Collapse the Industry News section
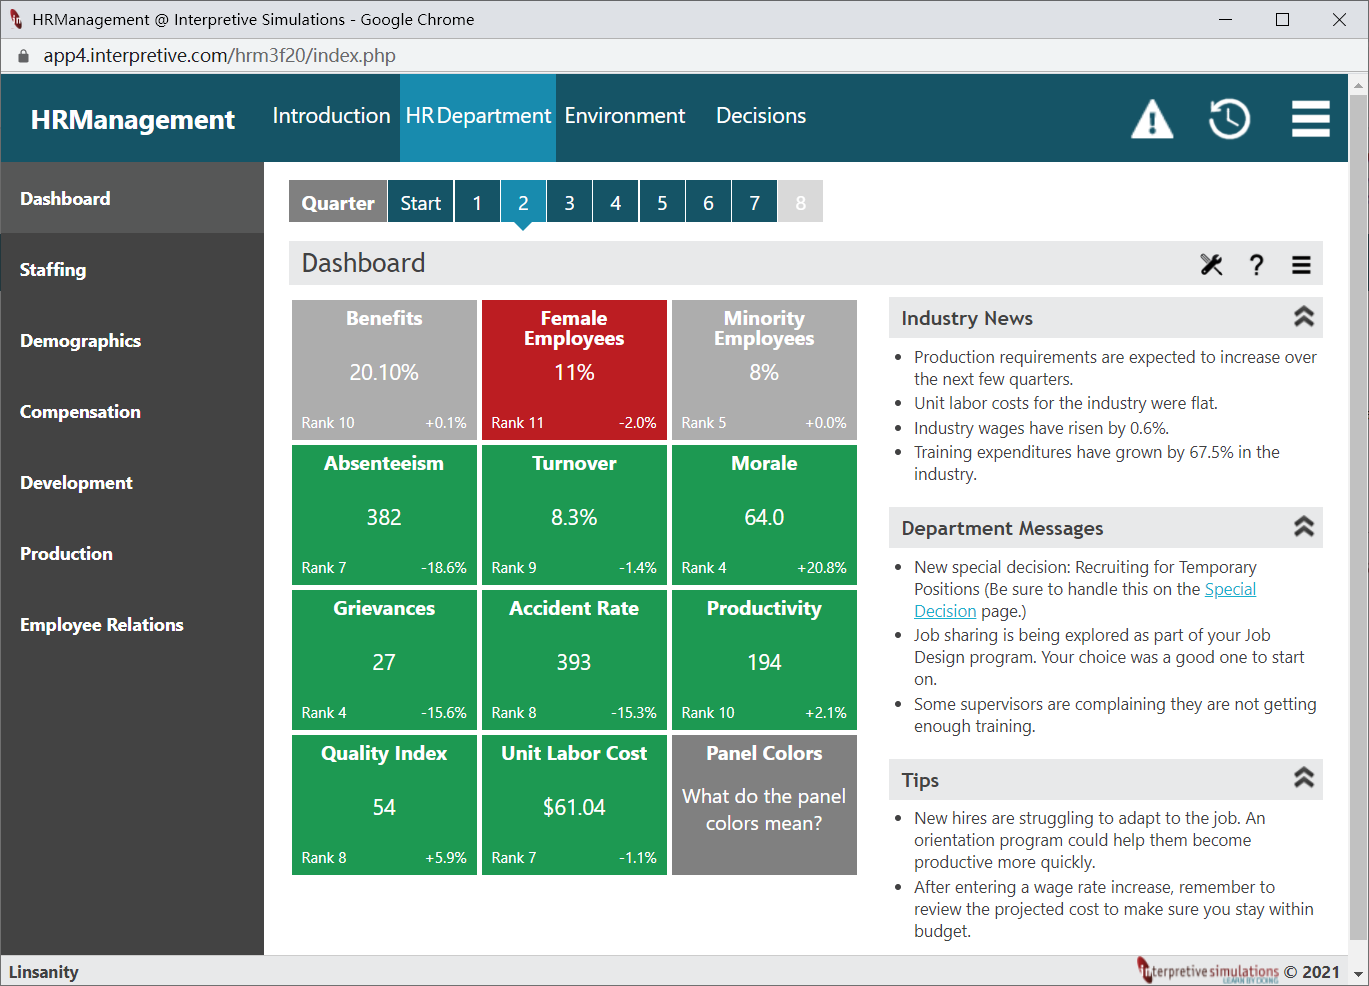Image resolution: width=1369 pixels, height=986 pixels. coord(1304,317)
